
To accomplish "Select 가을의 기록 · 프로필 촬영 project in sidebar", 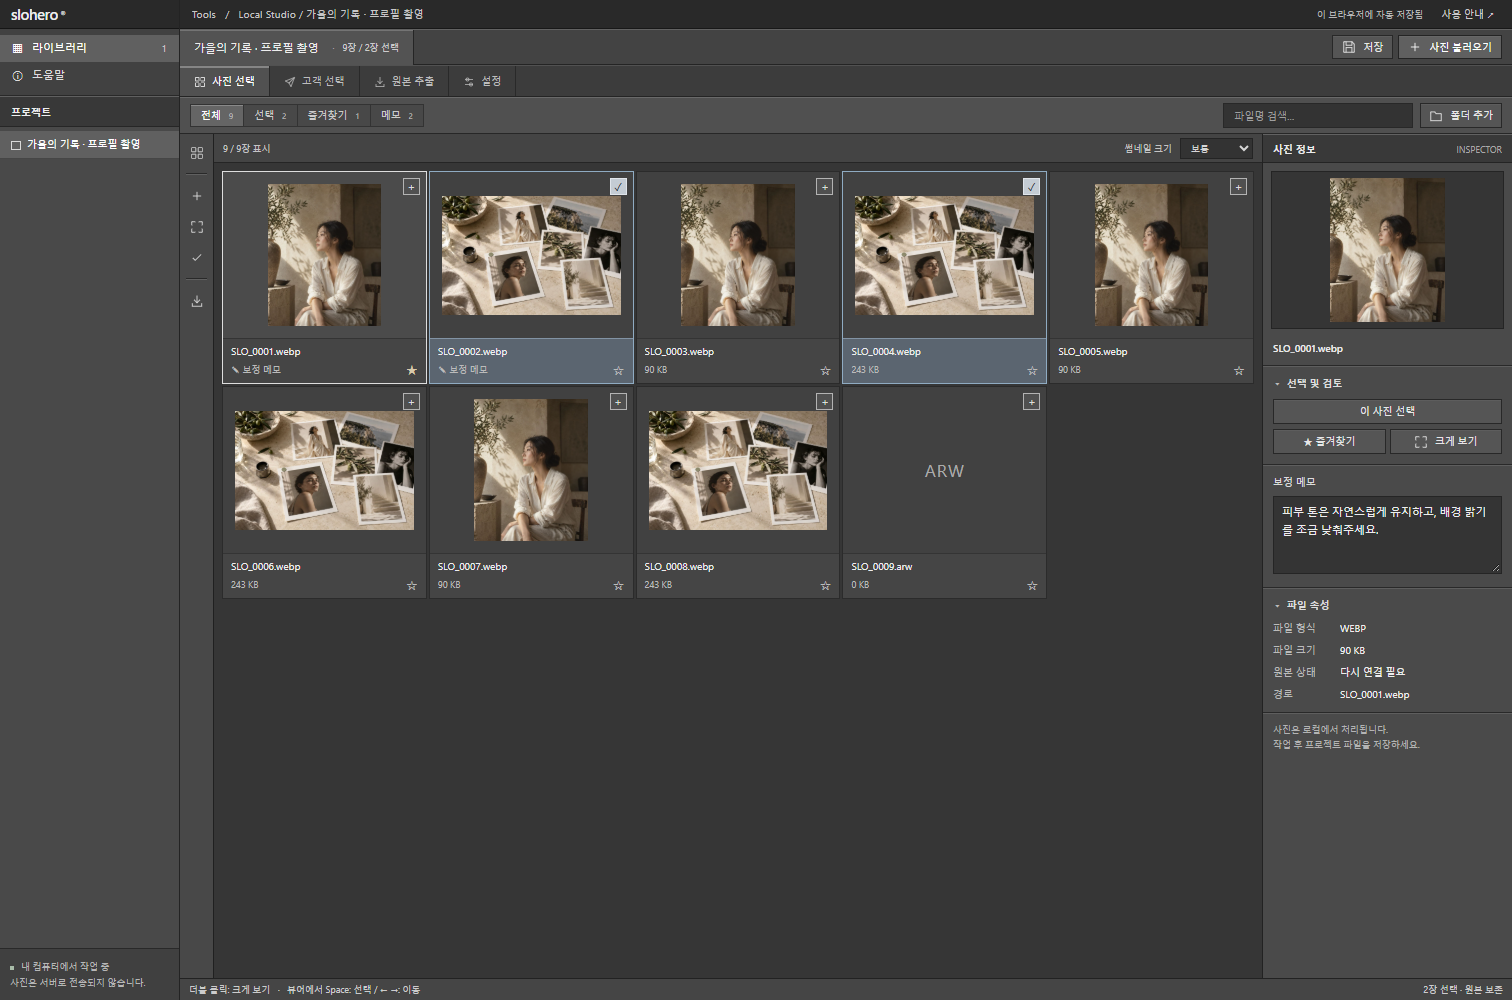I will (89, 144).
